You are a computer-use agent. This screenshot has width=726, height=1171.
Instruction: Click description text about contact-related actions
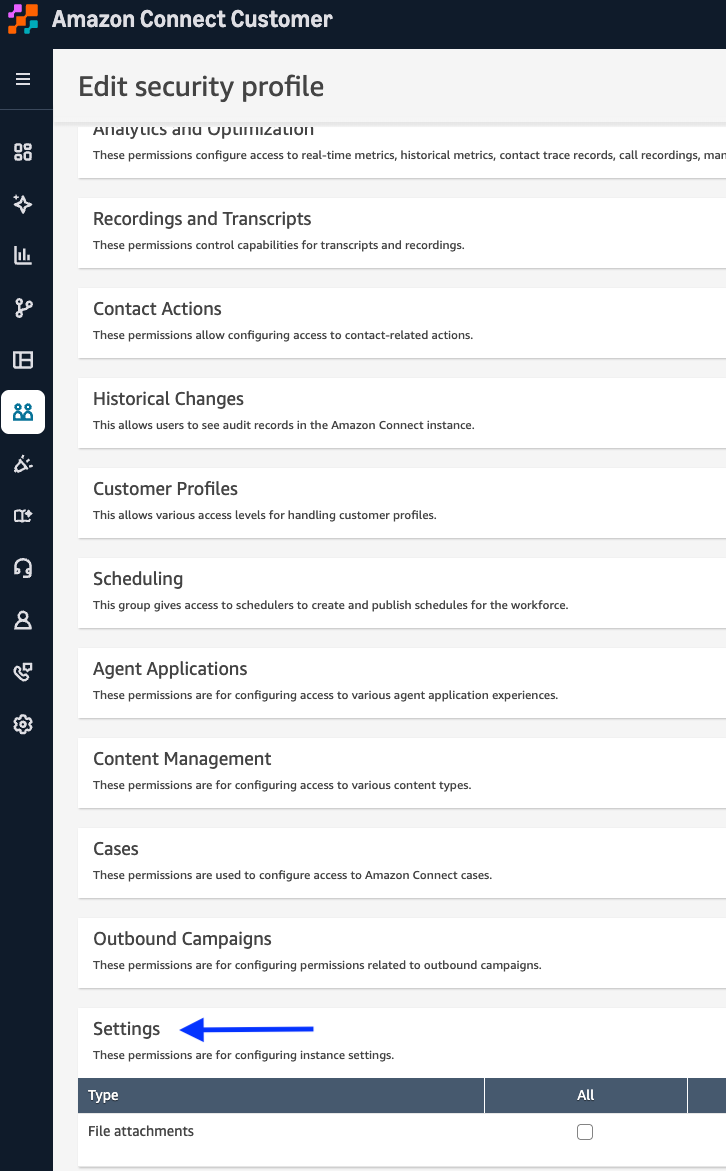click(x=282, y=335)
